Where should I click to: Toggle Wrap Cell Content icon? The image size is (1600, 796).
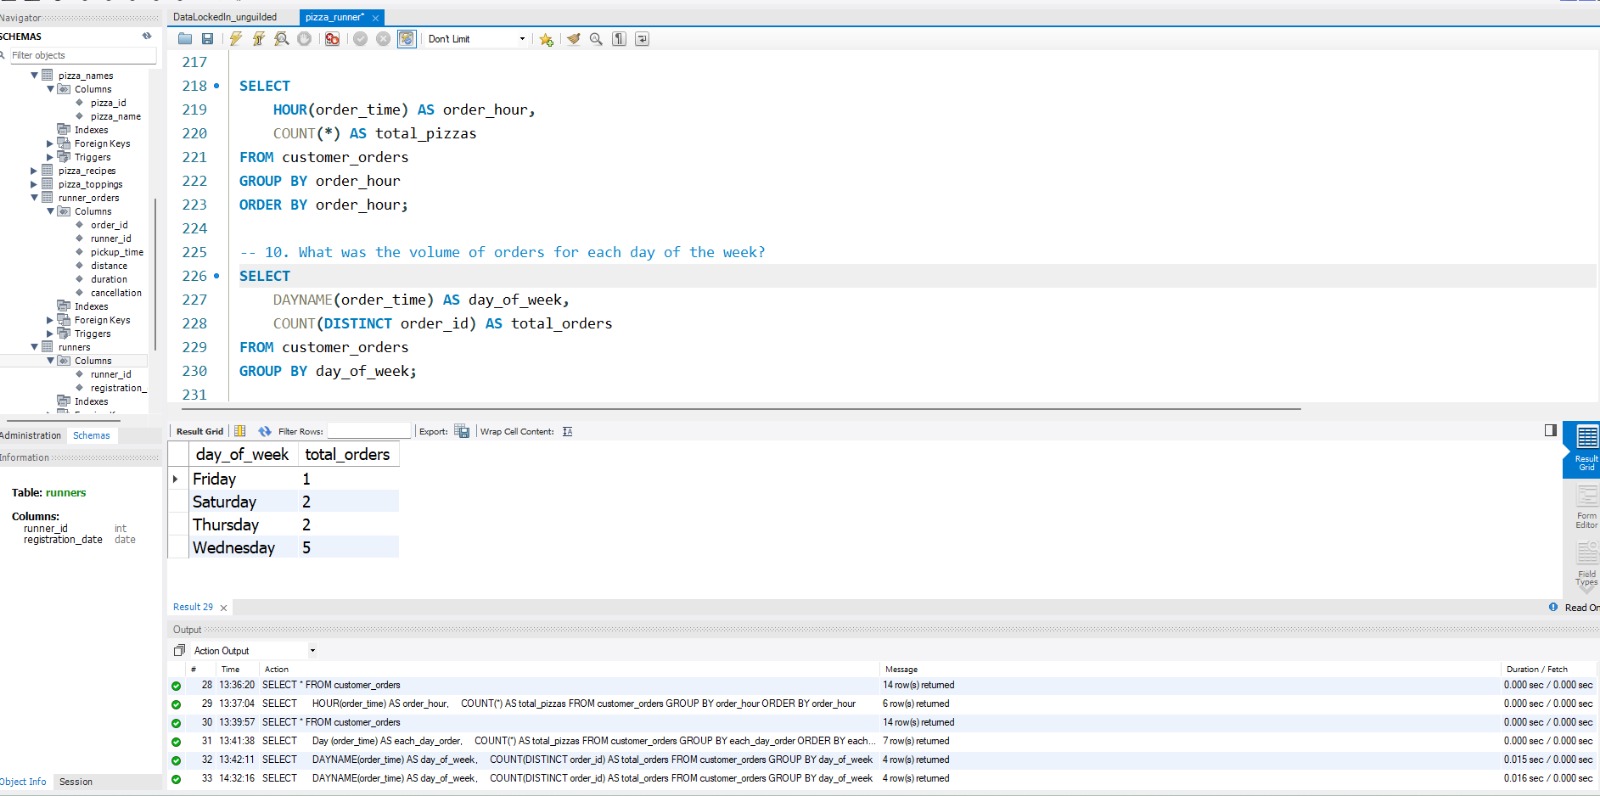pyautogui.click(x=567, y=431)
